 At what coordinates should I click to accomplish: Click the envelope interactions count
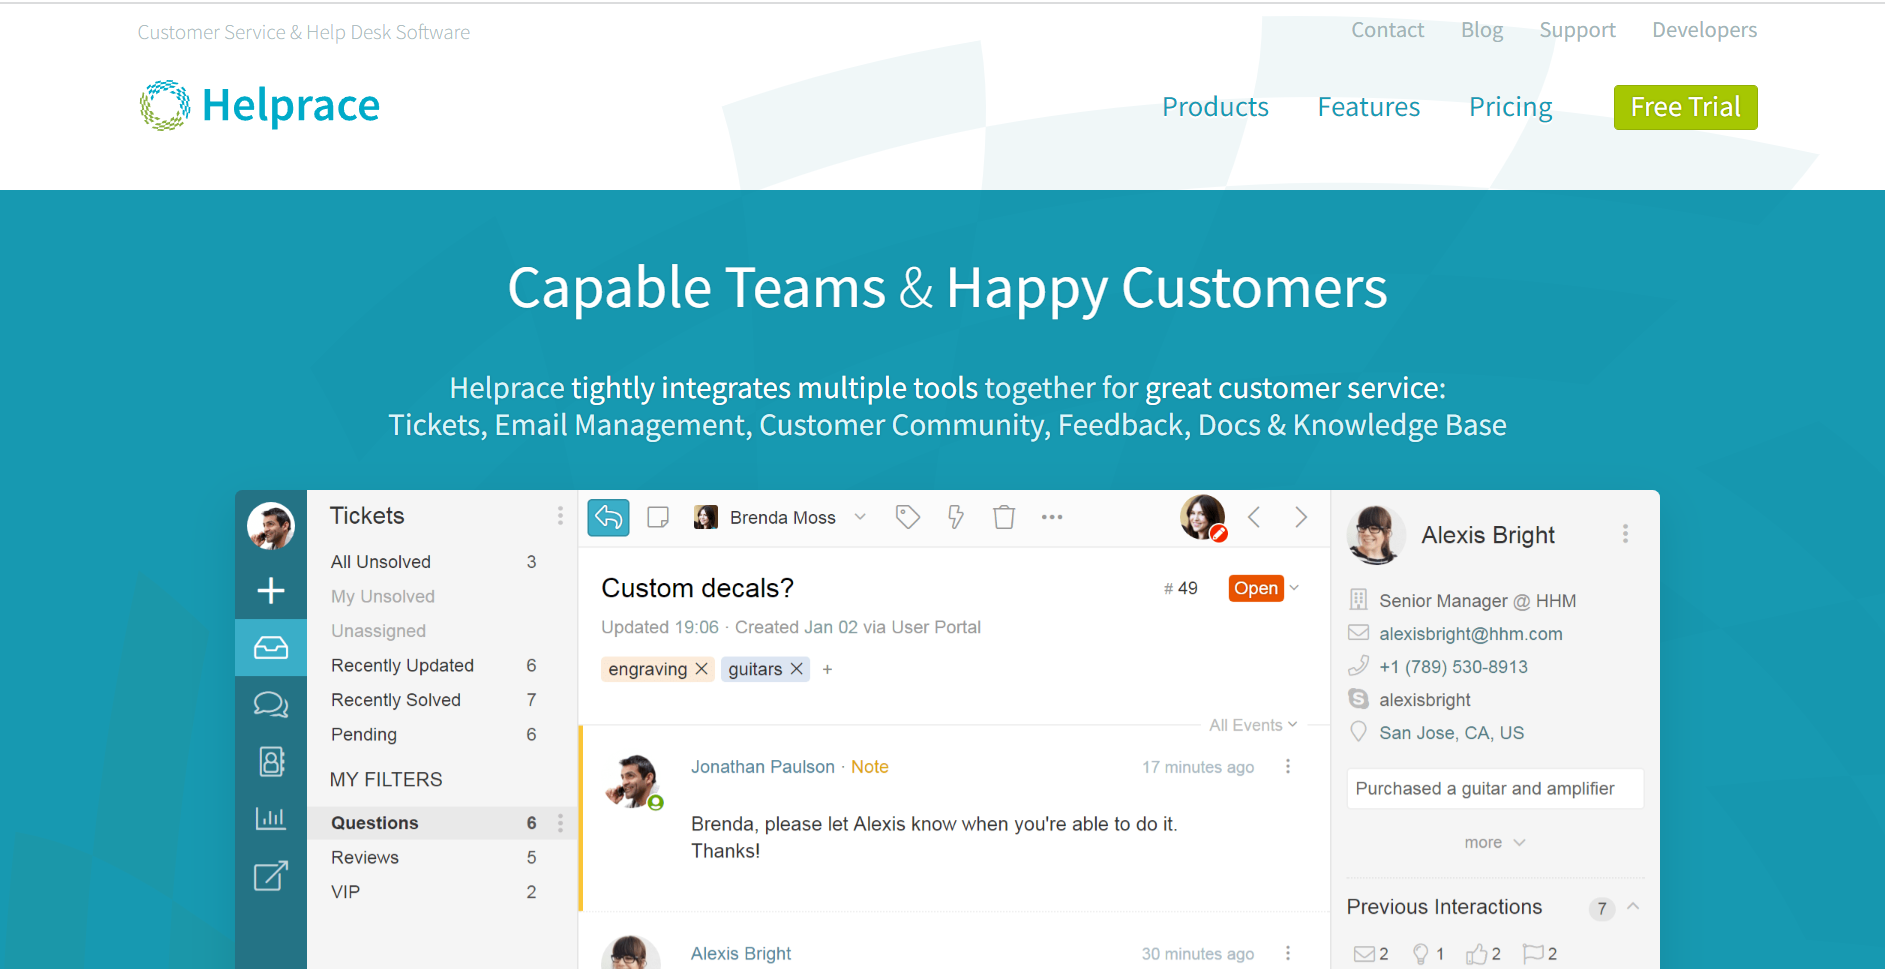click(1371, 954)
